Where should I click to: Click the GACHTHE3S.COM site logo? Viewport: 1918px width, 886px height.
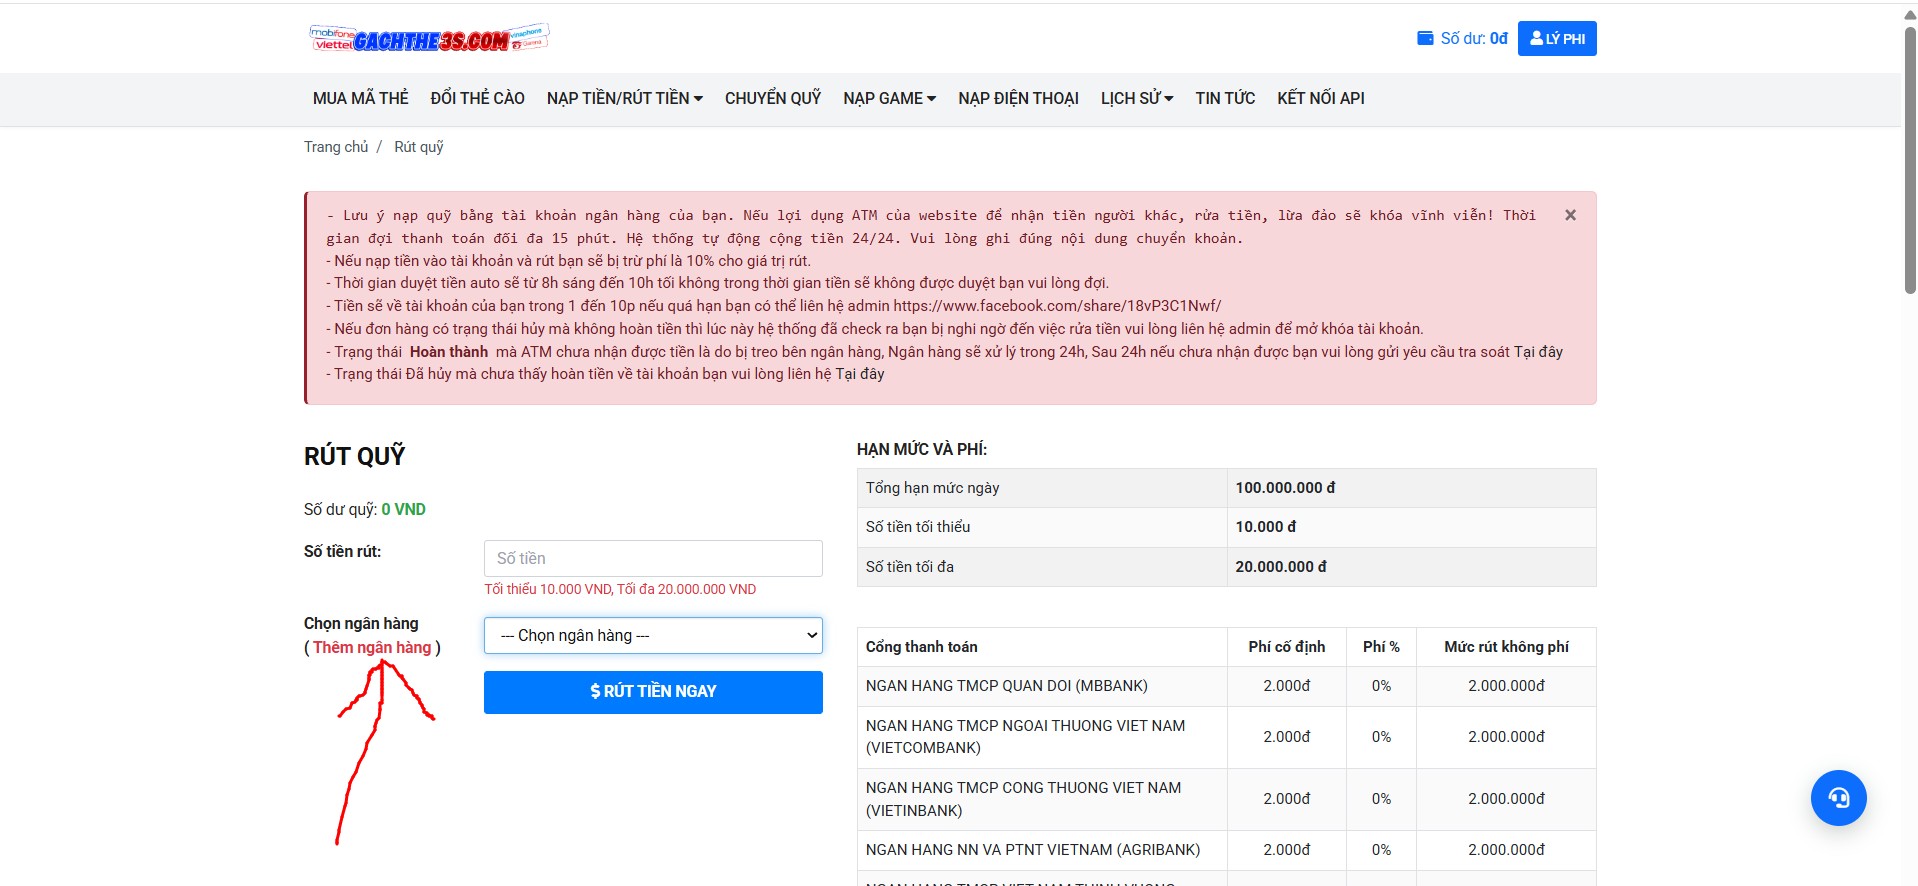[429, 38]
